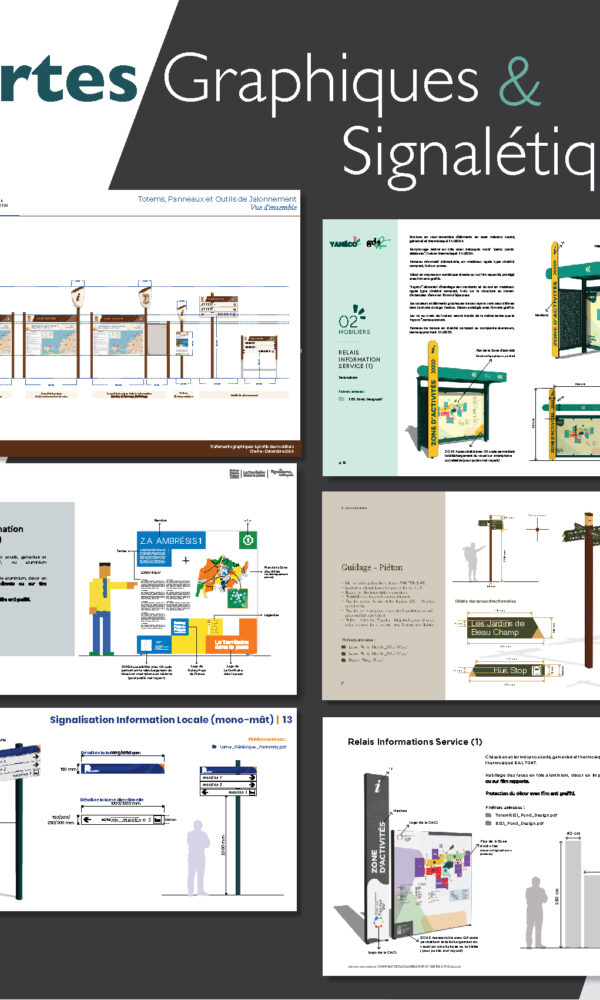Click the "Les Jardins de Beau Champ" sign
The image size is (600, 1000).
pyautogui.click(x=507, y=628)
